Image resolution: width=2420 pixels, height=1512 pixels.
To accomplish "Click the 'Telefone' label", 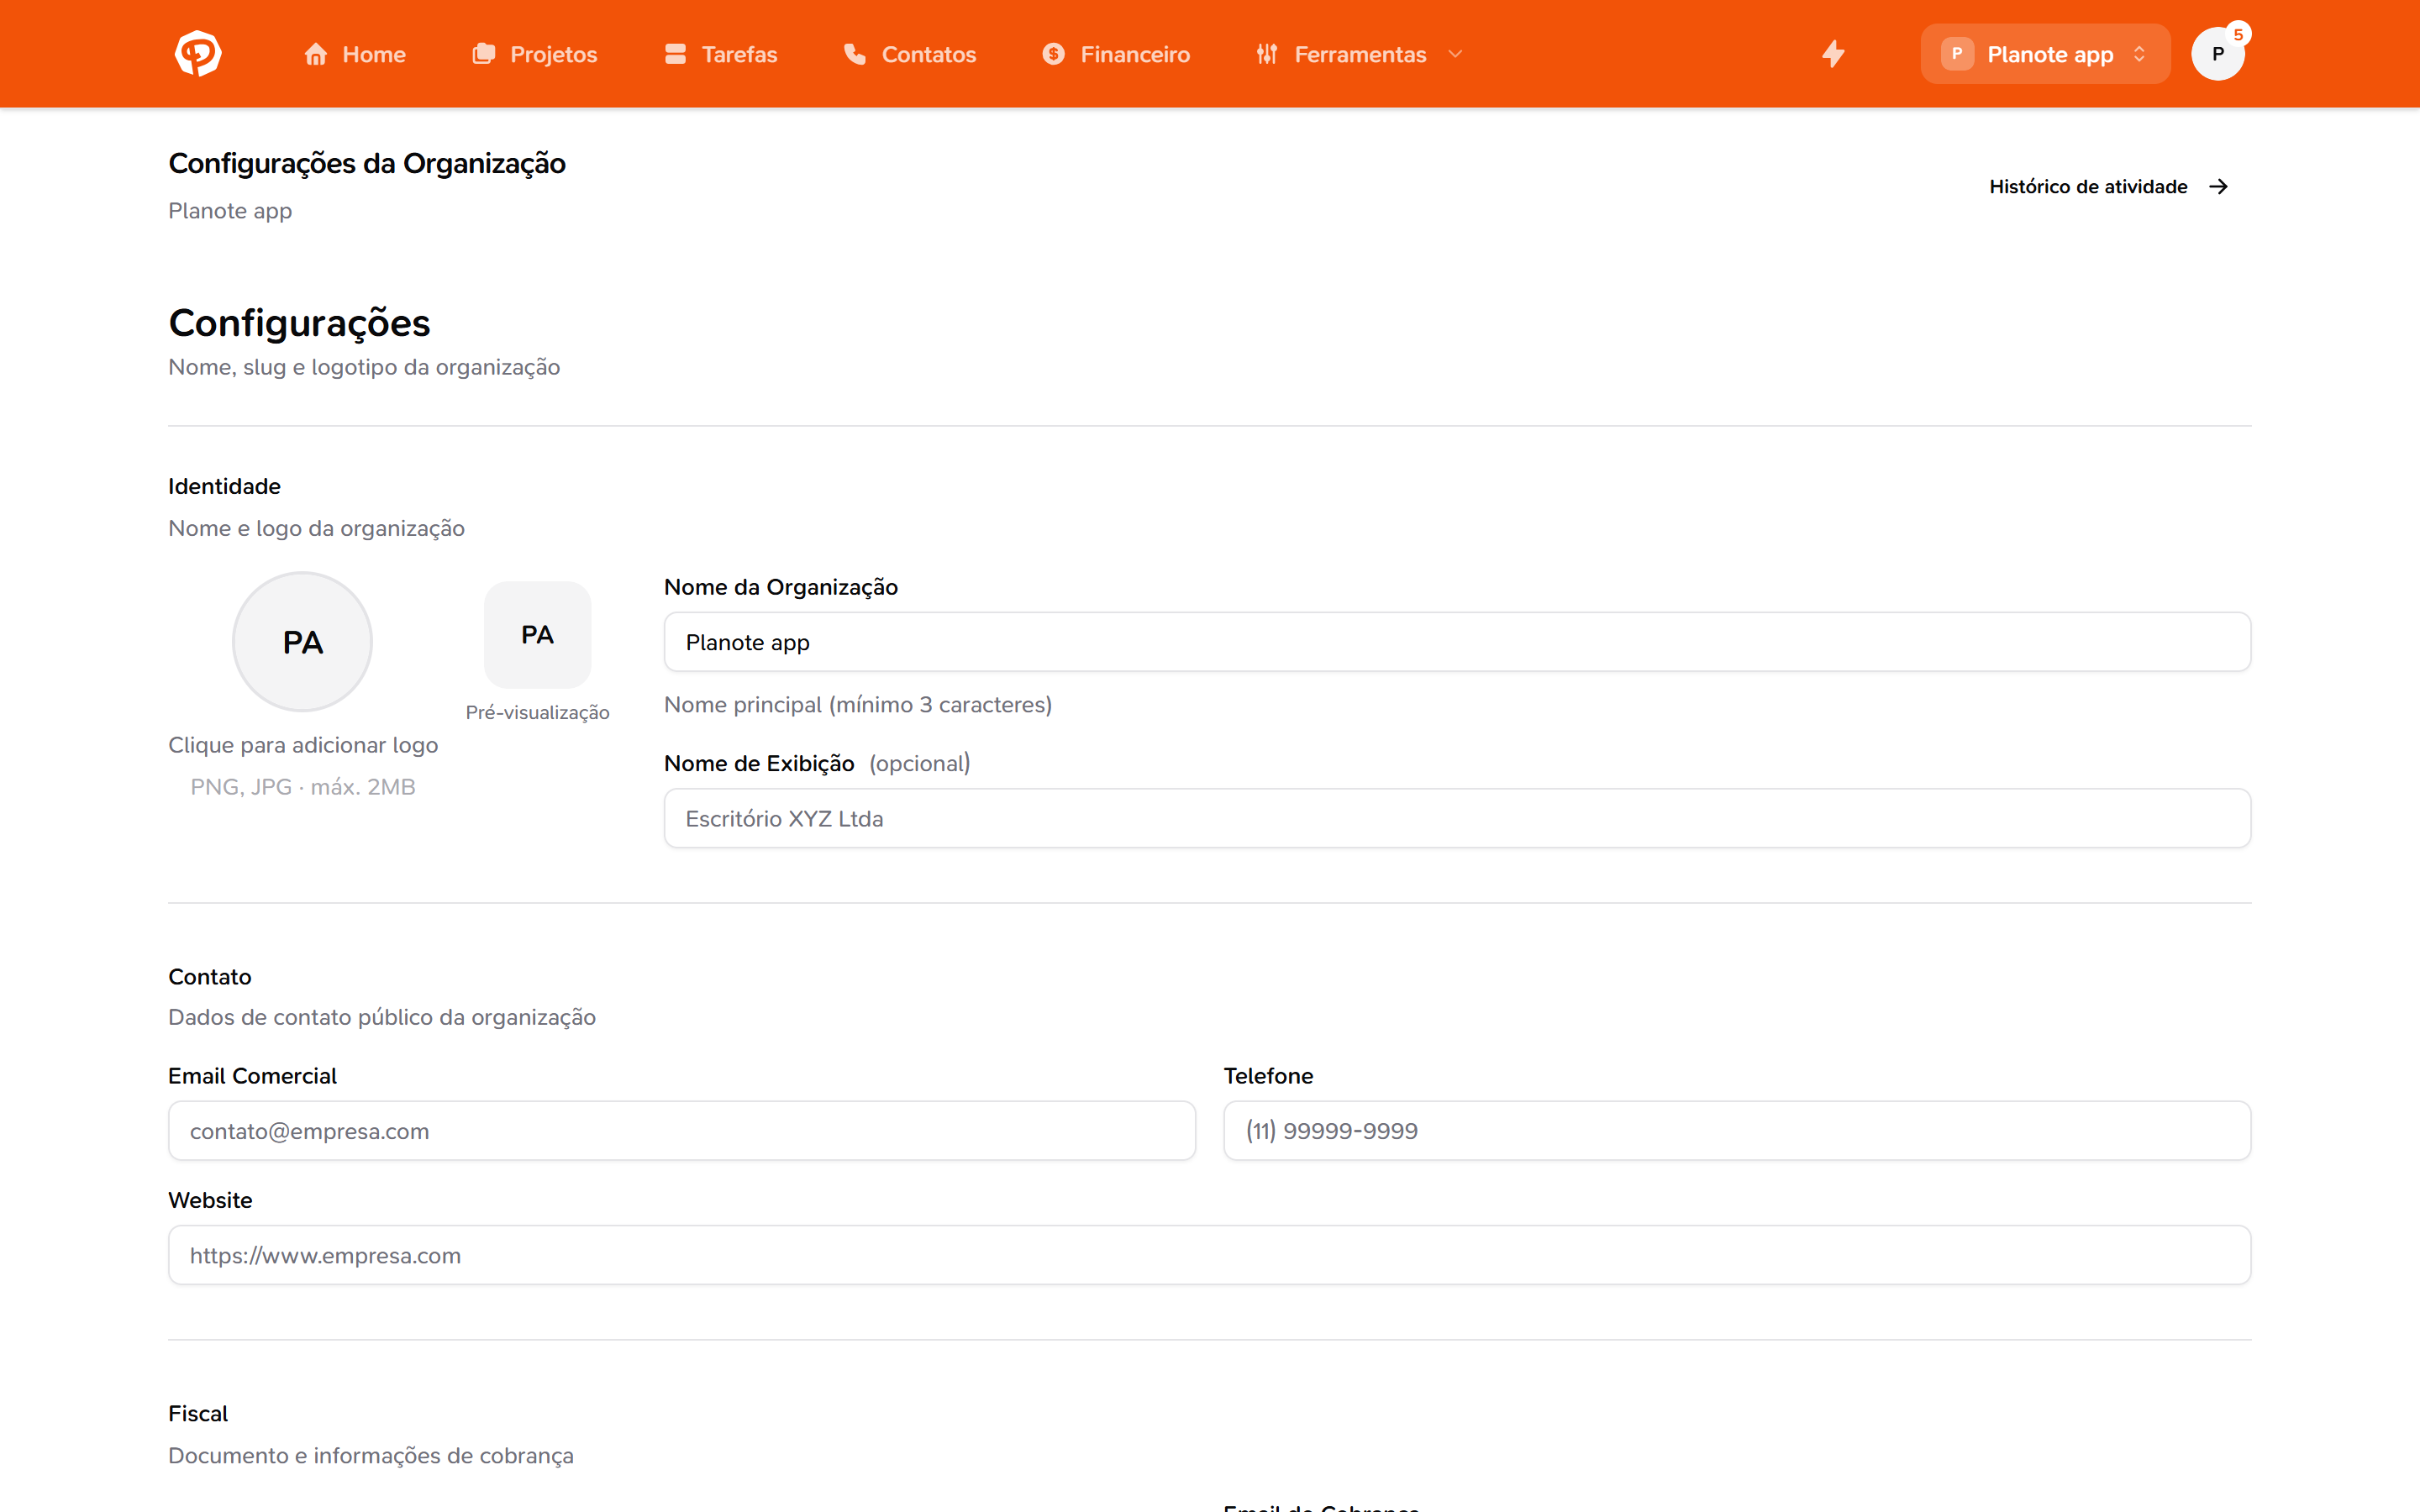I will [x=1268, y=1076].
